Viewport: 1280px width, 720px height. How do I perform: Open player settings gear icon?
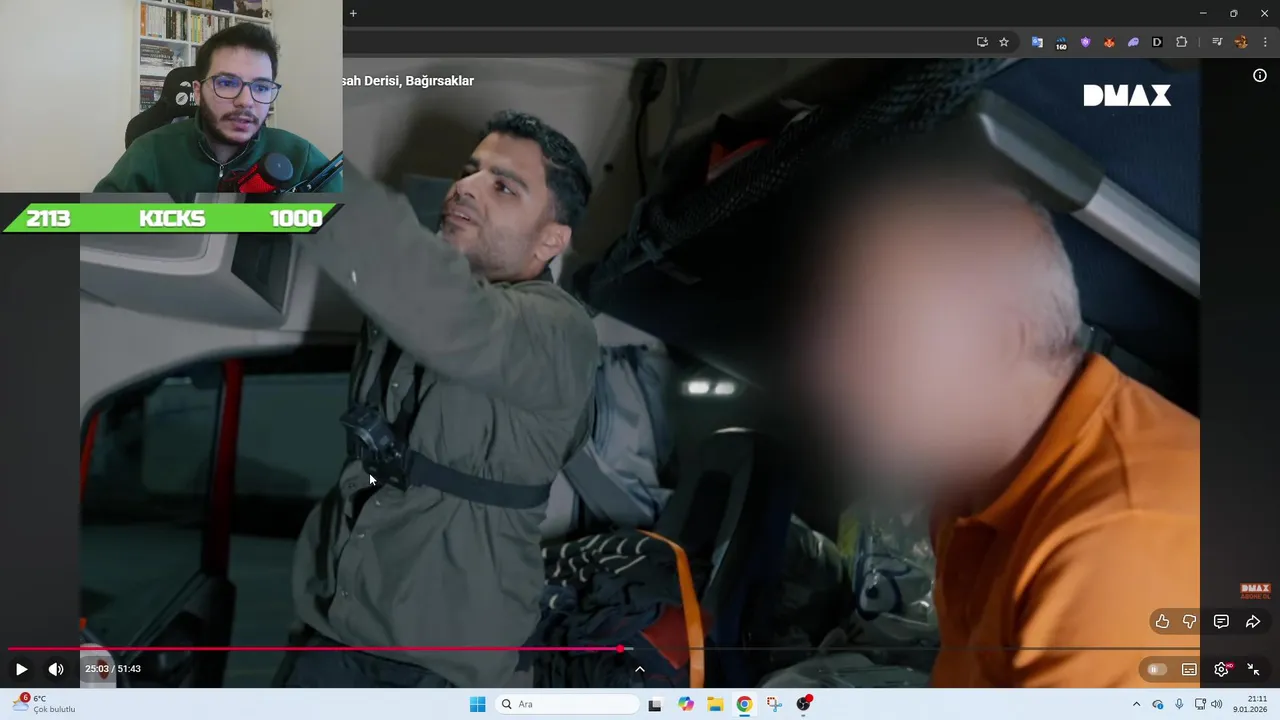point(1221,669)
